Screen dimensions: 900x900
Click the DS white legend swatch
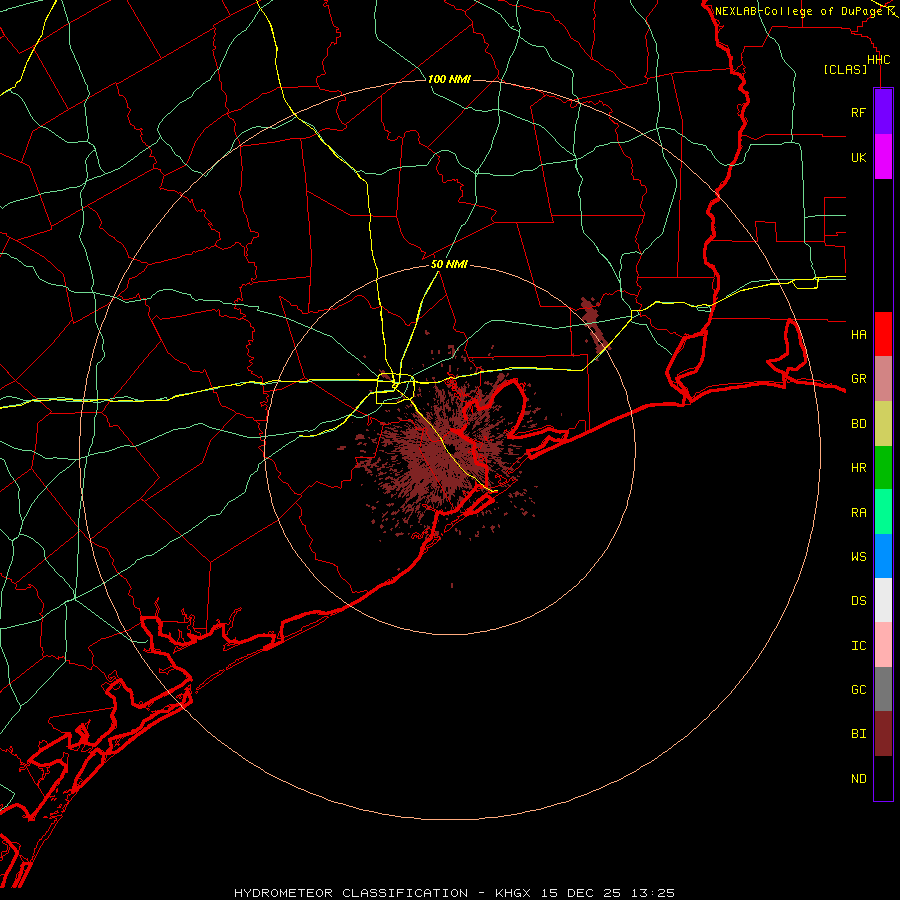pyautogui.click(x=883, y=600)
